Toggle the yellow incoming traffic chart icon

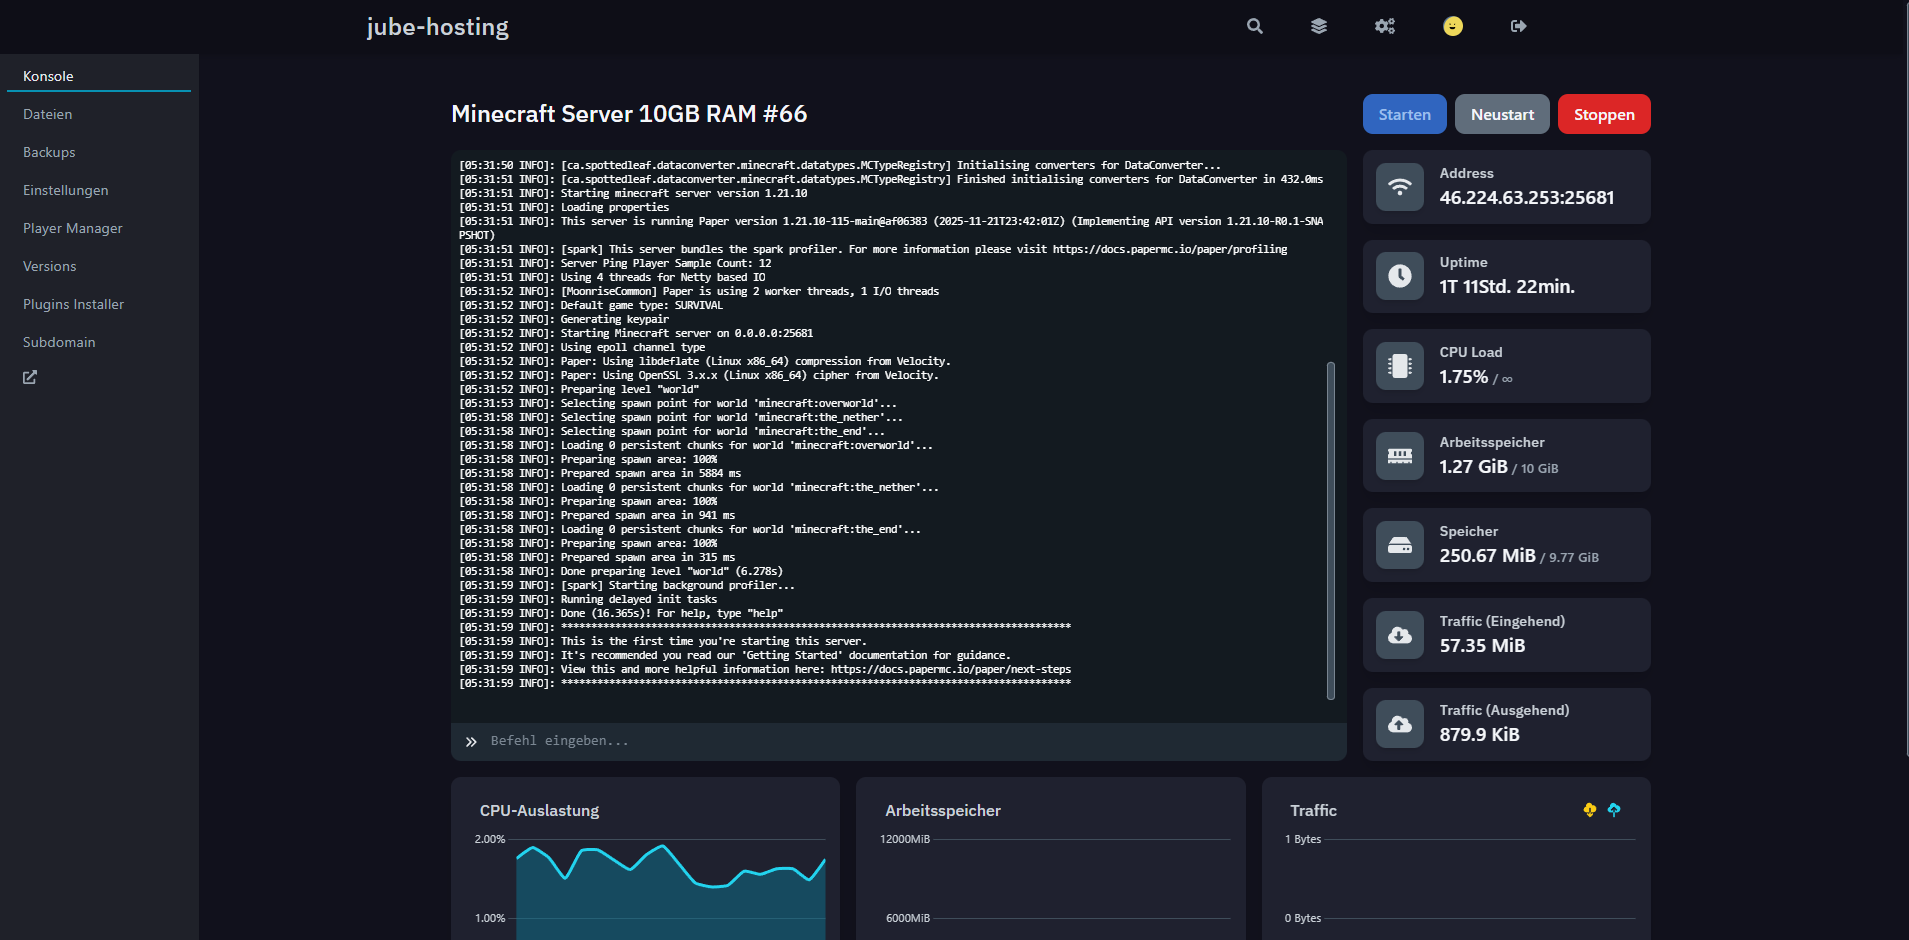click(x=1589, y=810)
